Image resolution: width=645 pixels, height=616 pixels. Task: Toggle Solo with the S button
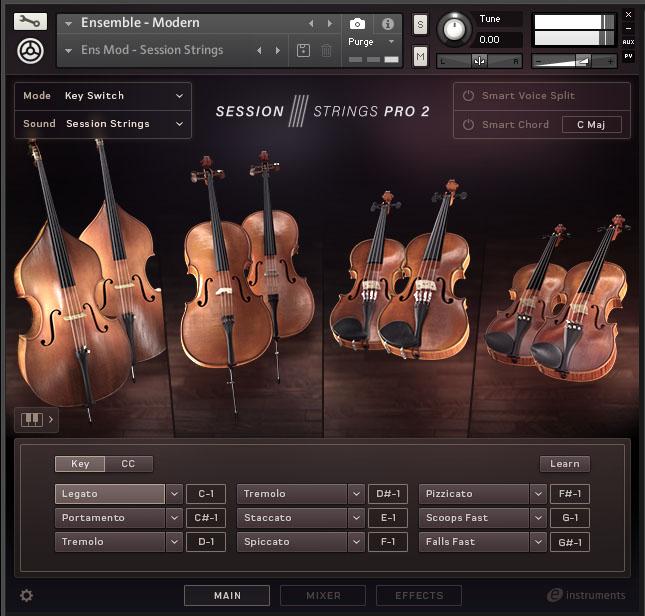420,25
